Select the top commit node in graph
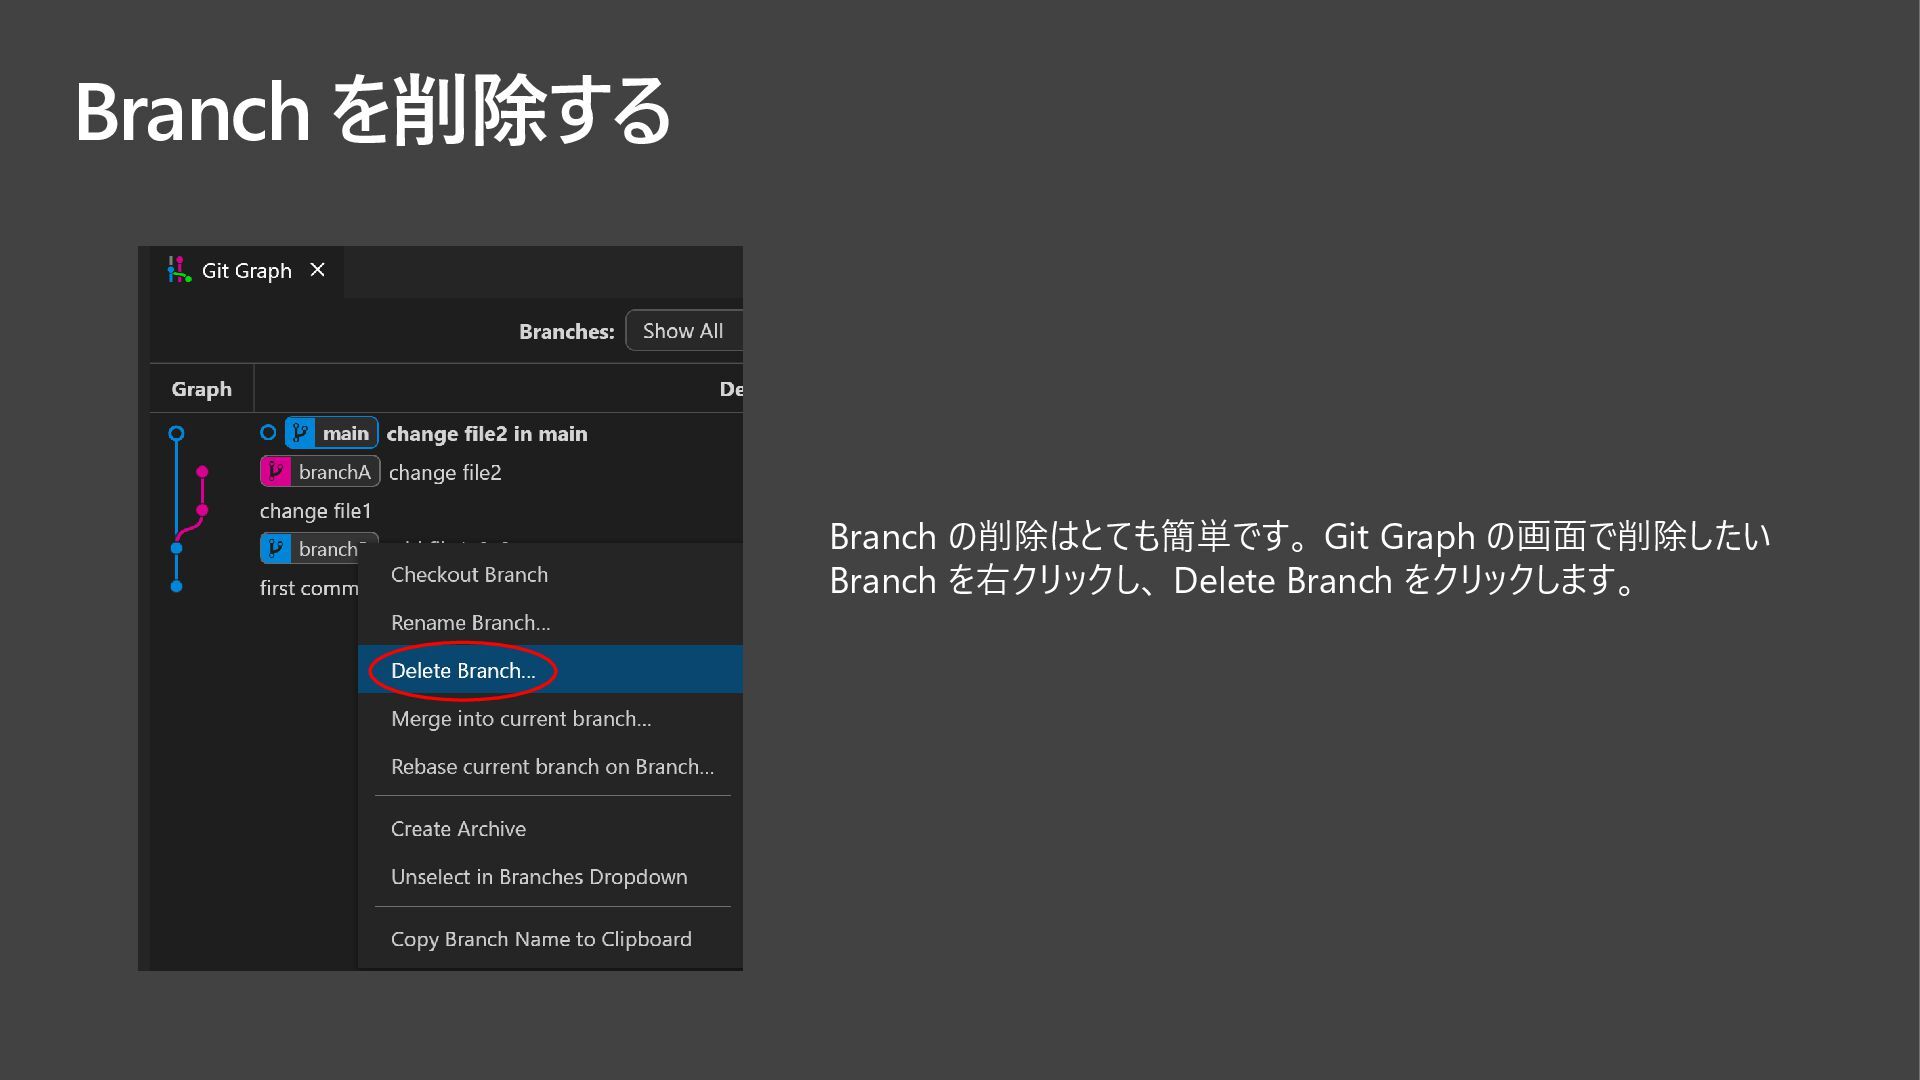1920x1080 pixels. (x=177, y=433)
